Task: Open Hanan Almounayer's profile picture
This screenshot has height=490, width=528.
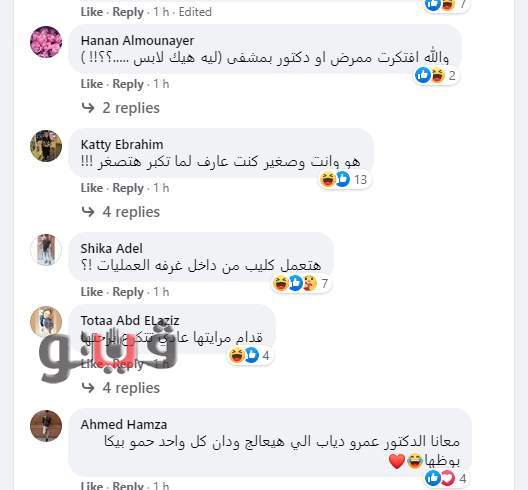Action: (46, 42)
